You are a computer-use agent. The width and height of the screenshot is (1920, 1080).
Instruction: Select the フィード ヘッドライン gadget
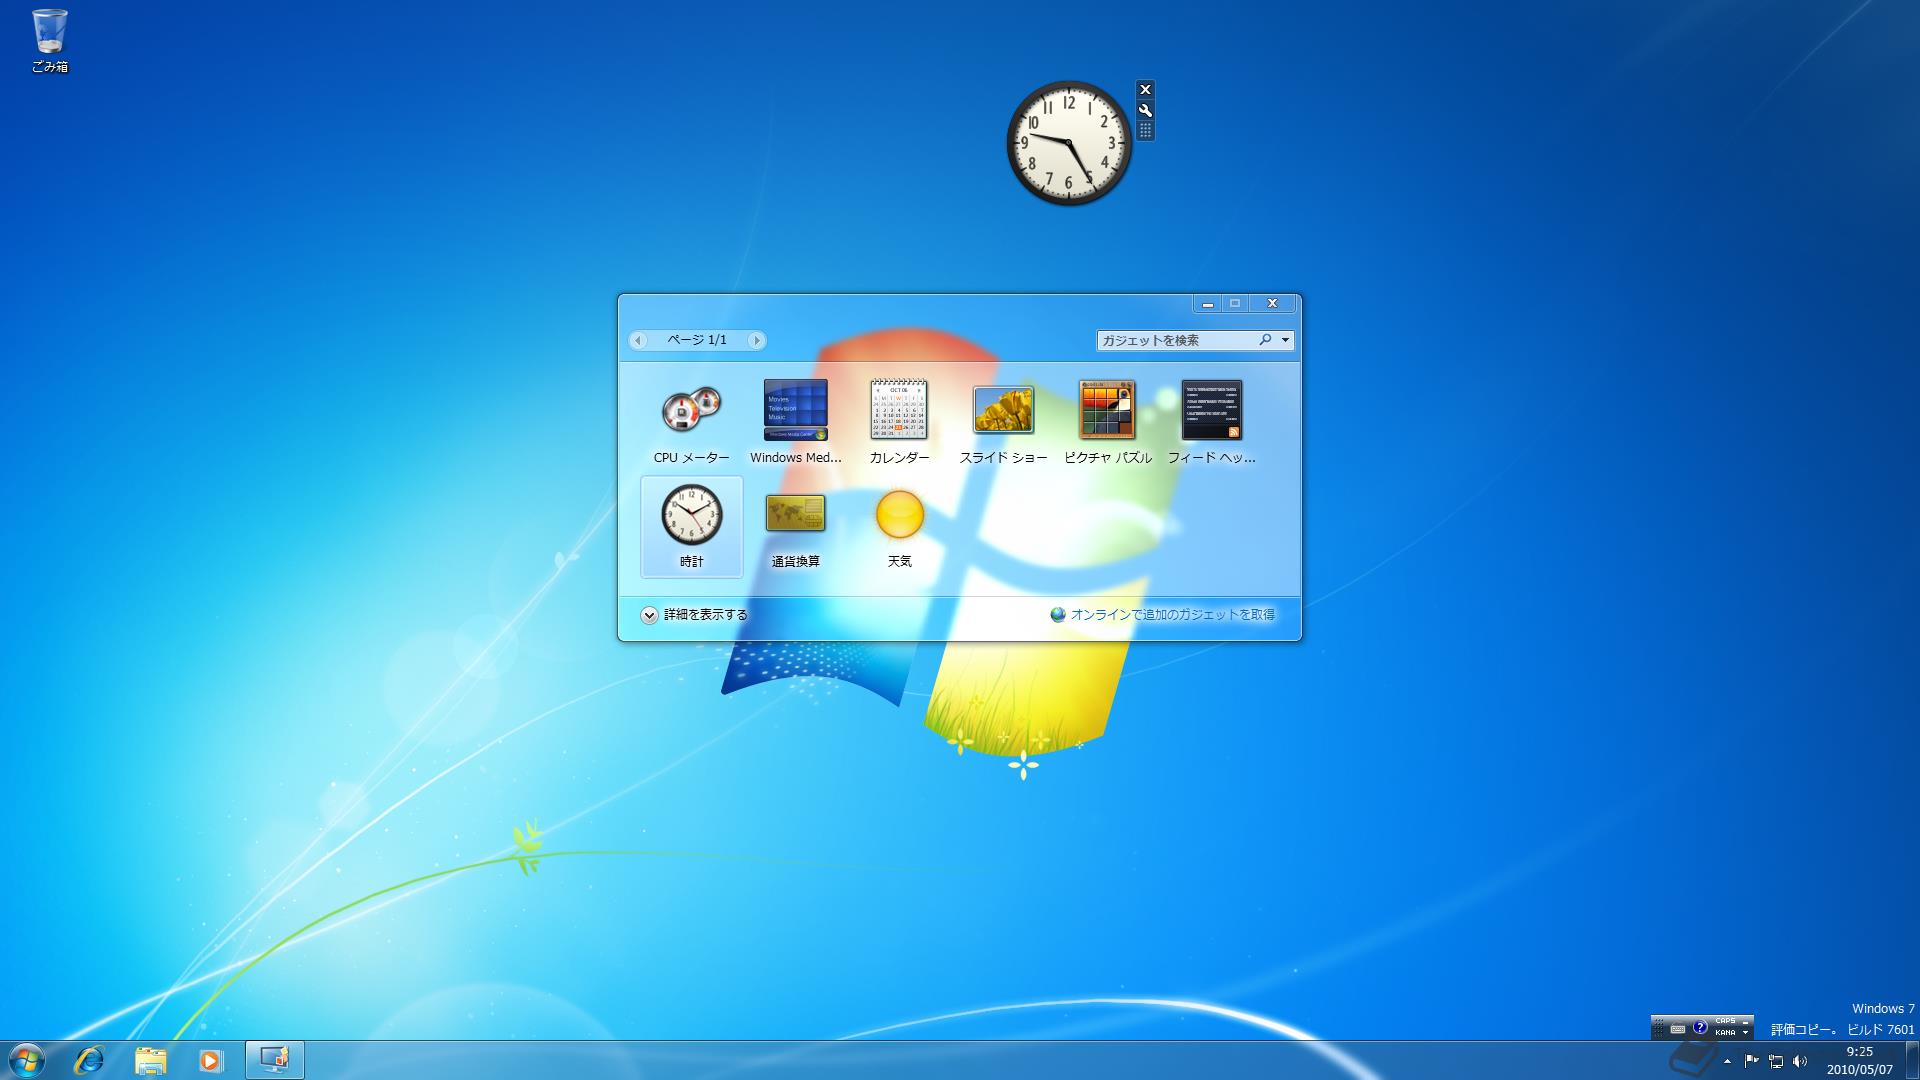pyautogui.click(x=1211, y=421)
